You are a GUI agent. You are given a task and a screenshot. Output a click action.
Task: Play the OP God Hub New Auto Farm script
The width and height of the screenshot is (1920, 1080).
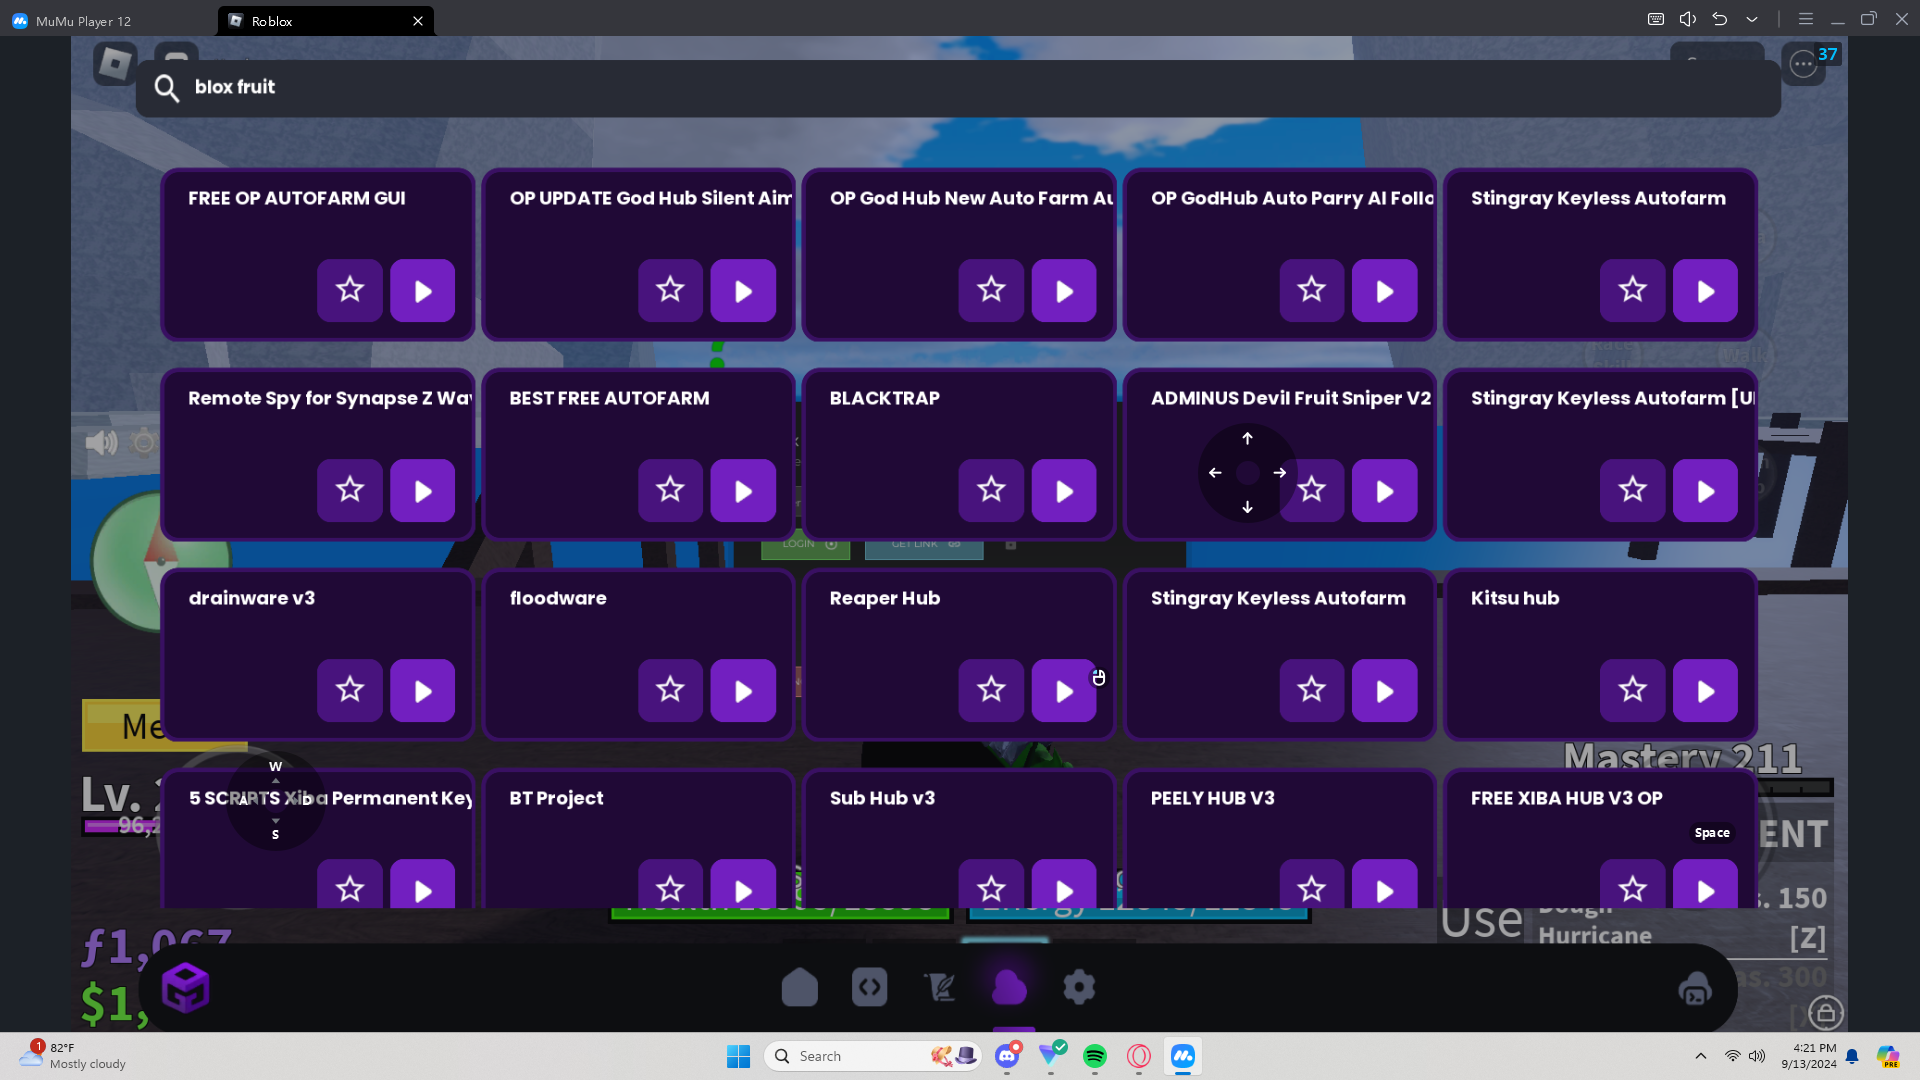pos(1064,291)
